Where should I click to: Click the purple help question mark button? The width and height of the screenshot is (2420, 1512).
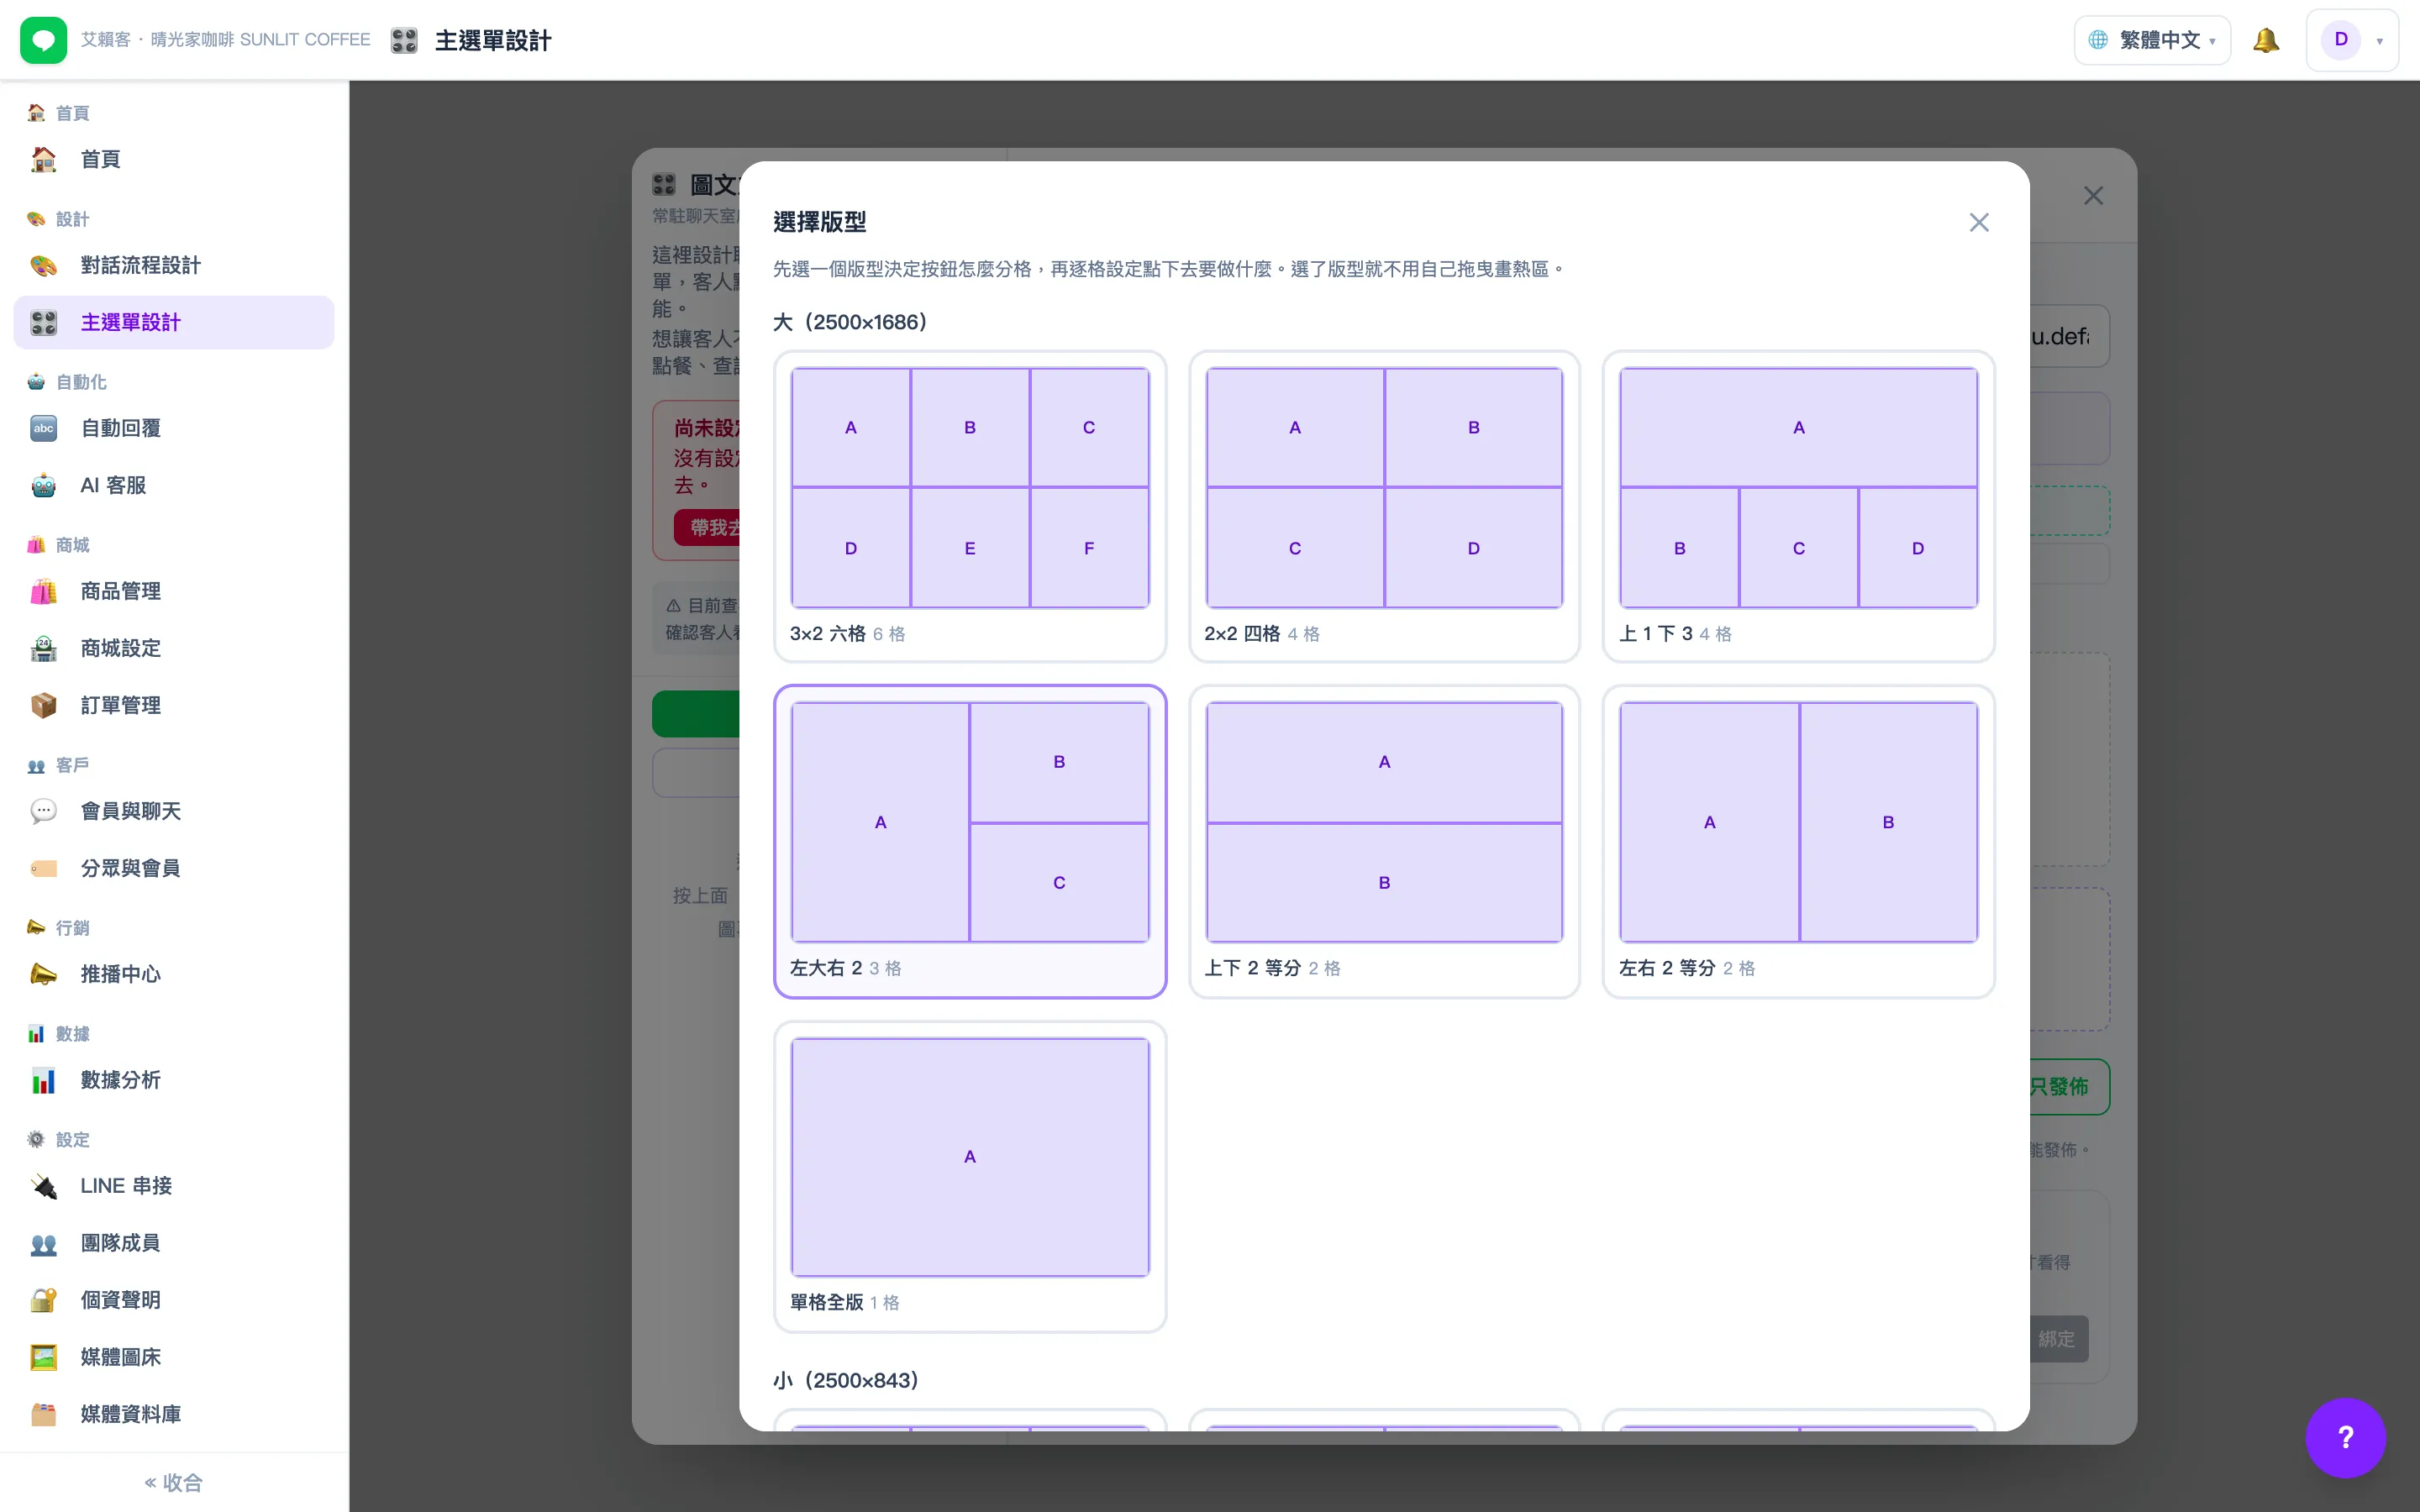[x=2345, y=1437]
